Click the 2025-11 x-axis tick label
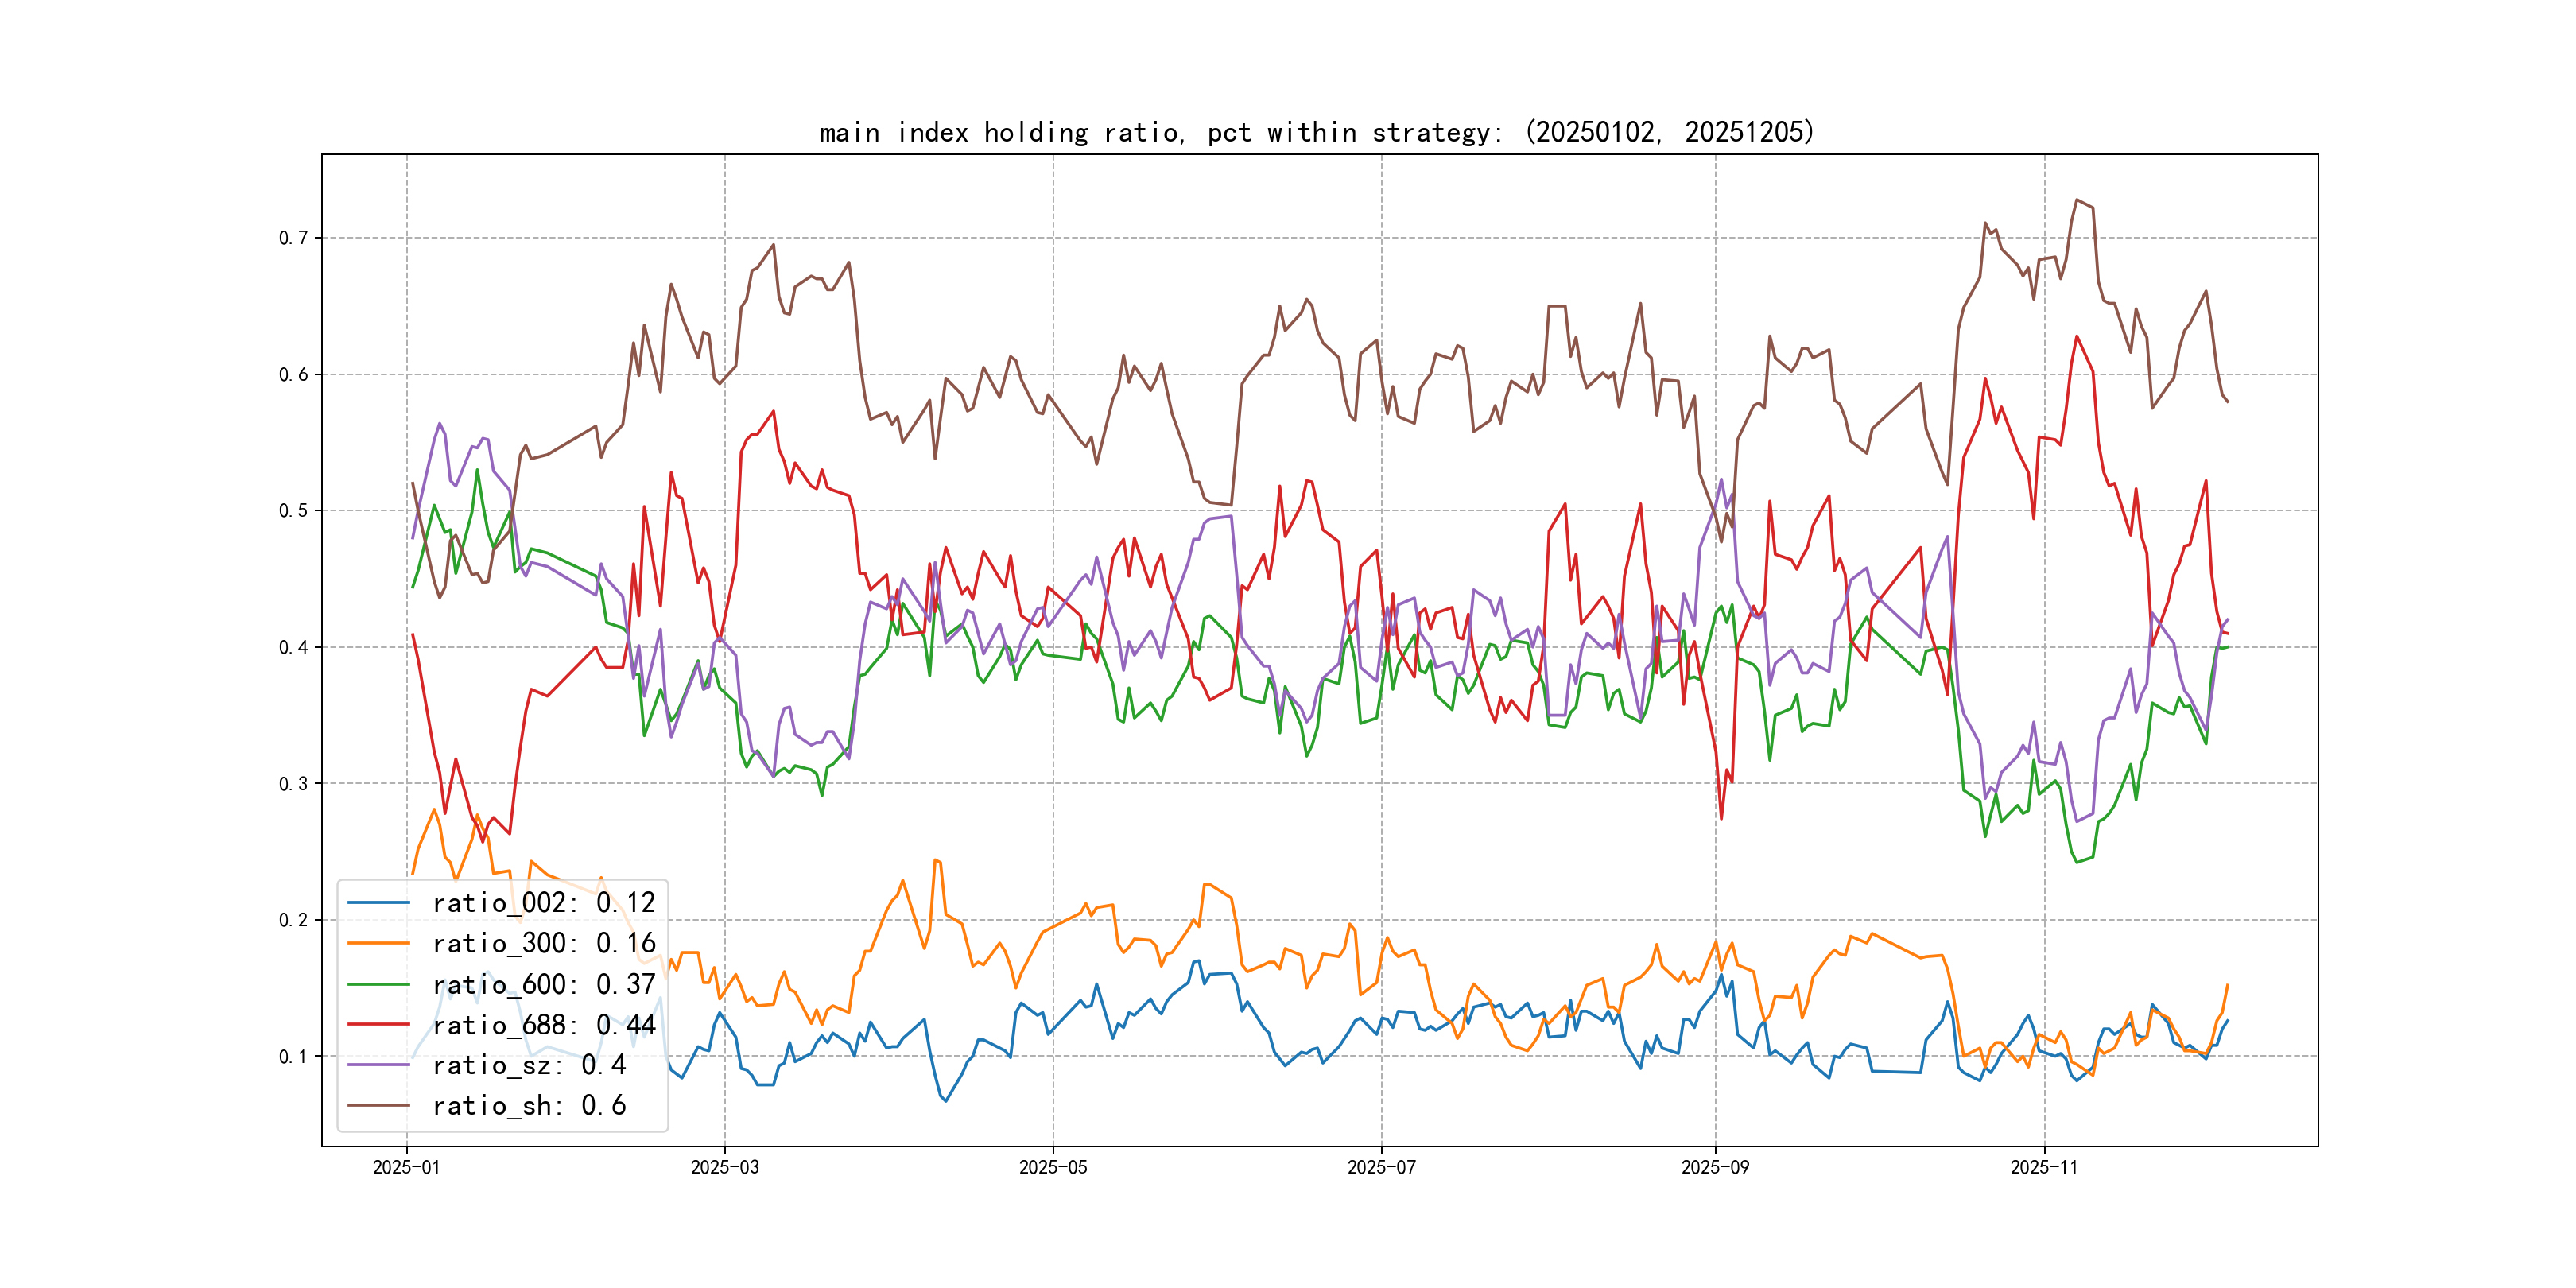The width and height of the screenshot is (2576, 1288). tap(2044, 1167)
